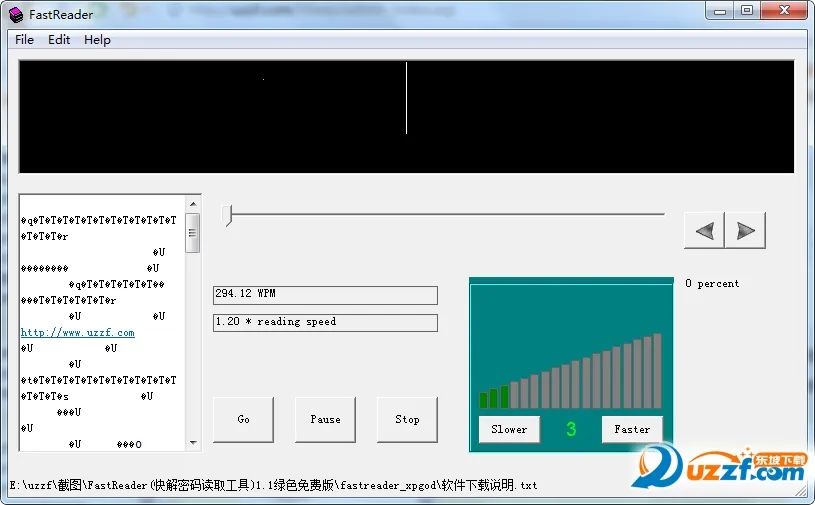Click the left arrow back button
This screenshot has width=815, height=505.
pyautogui.click(x=704, y=231)
